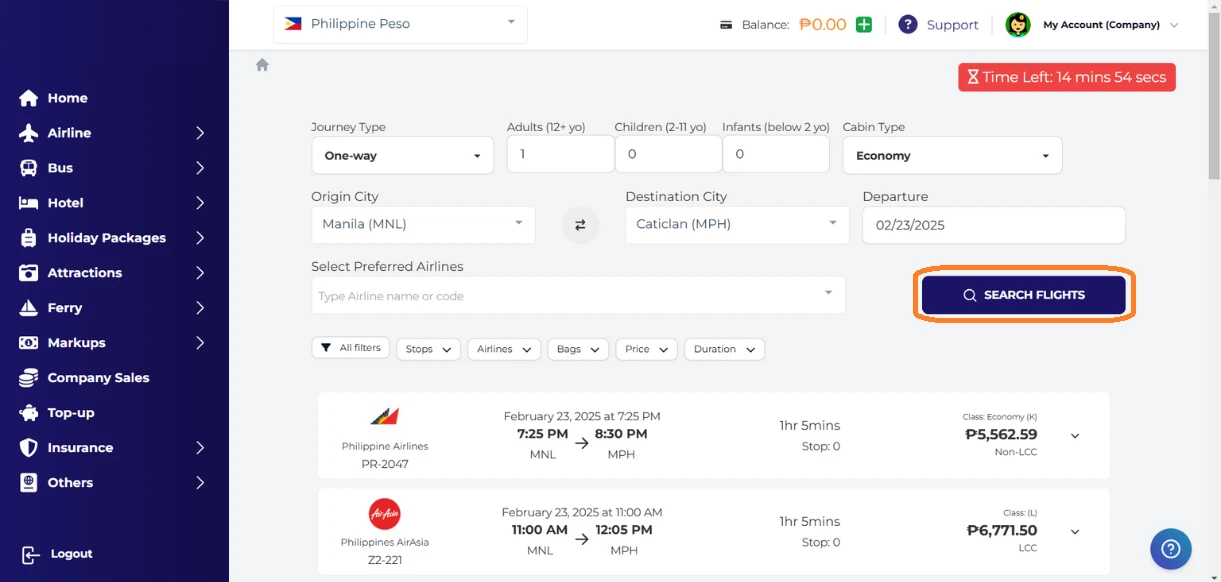Expand the Philippine Airlines flight details
1221x582 pixels.
1075,436
